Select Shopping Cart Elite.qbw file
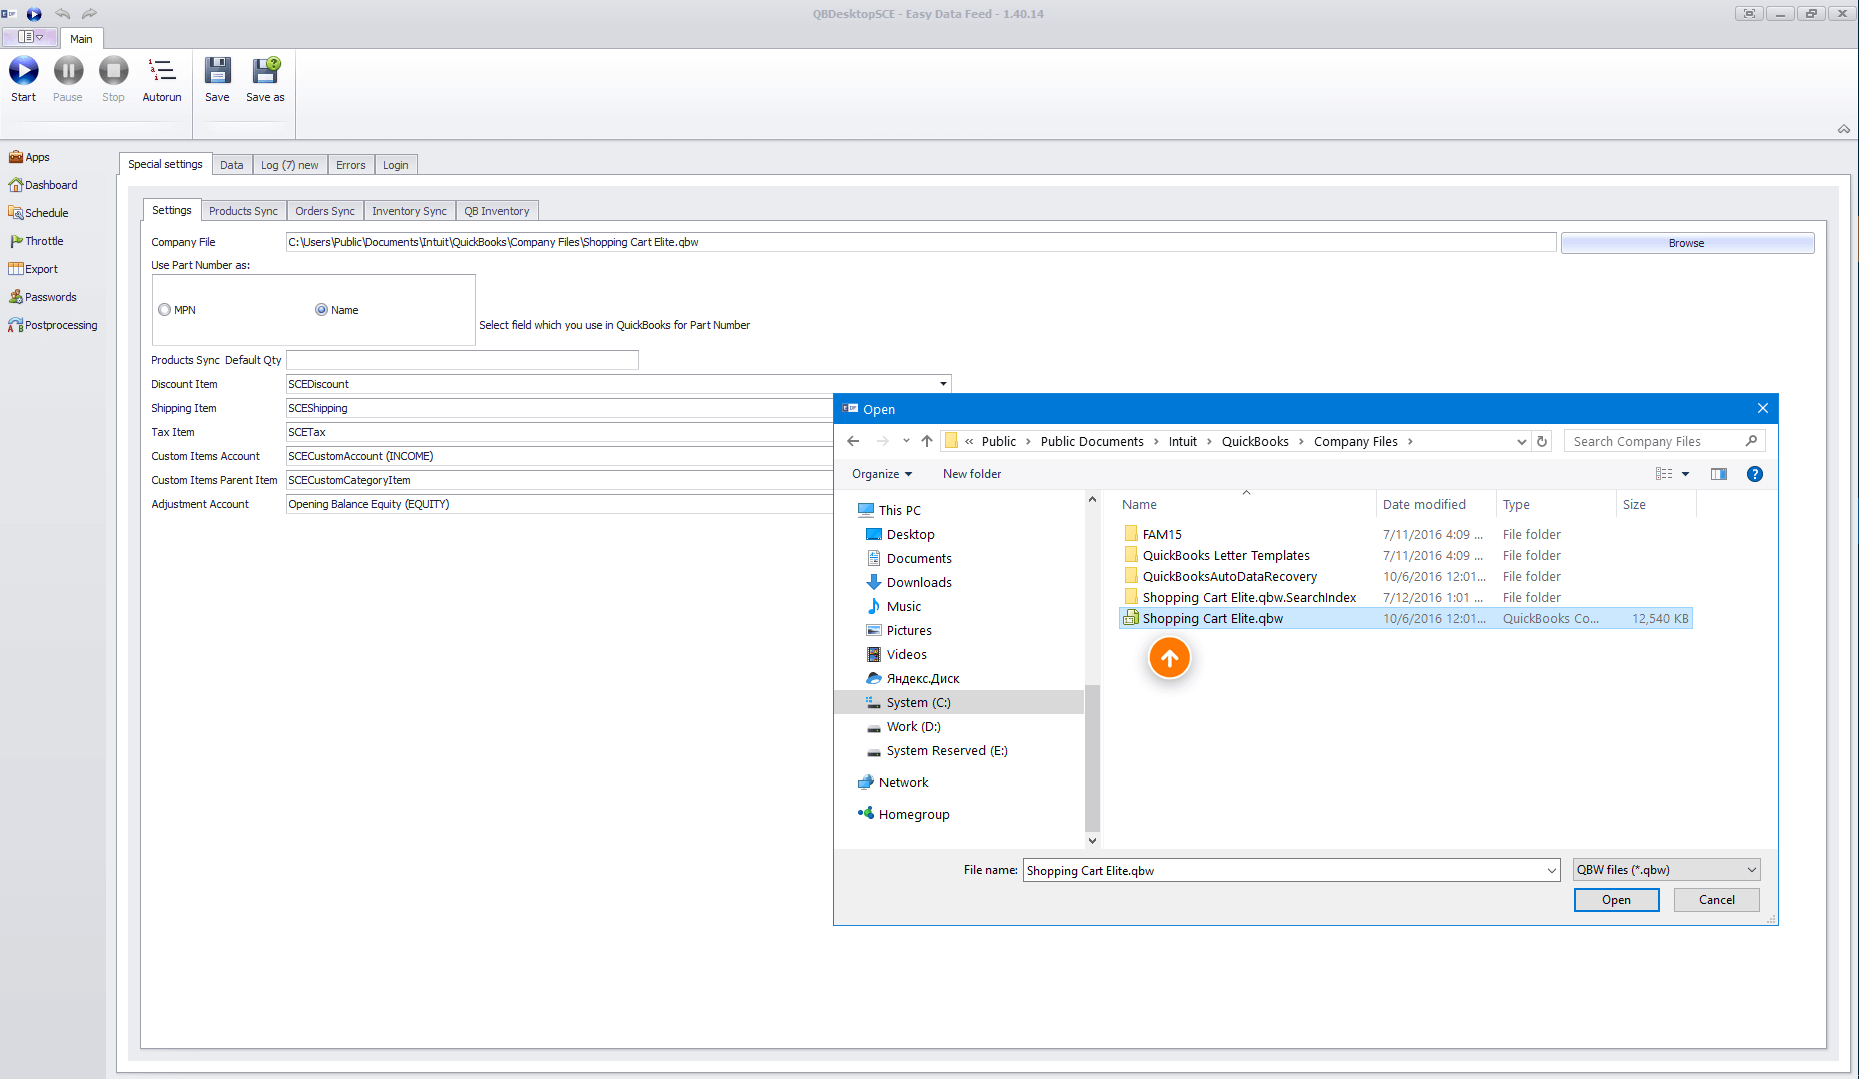Image resolution: width=1859 pixels, height=1079 pixels. click(1405, 619)
